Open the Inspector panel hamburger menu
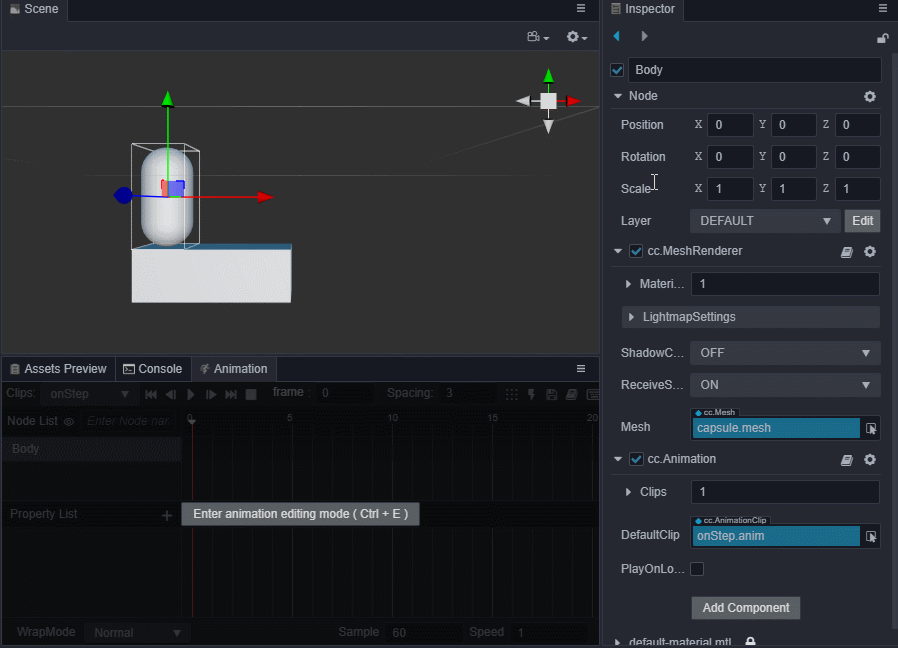898x648 pixels. click(x=883, y=9)
